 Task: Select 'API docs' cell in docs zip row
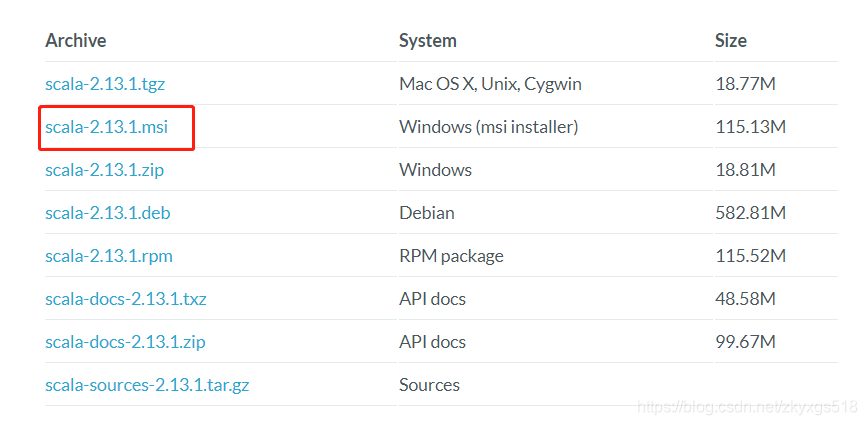click(432, 342)
